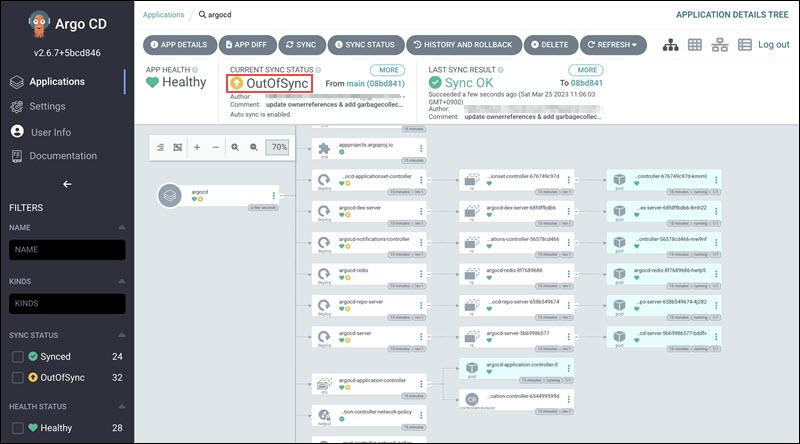Zoom out with the magnifier minus icon
800x444 pixels.
coord(254,147)
